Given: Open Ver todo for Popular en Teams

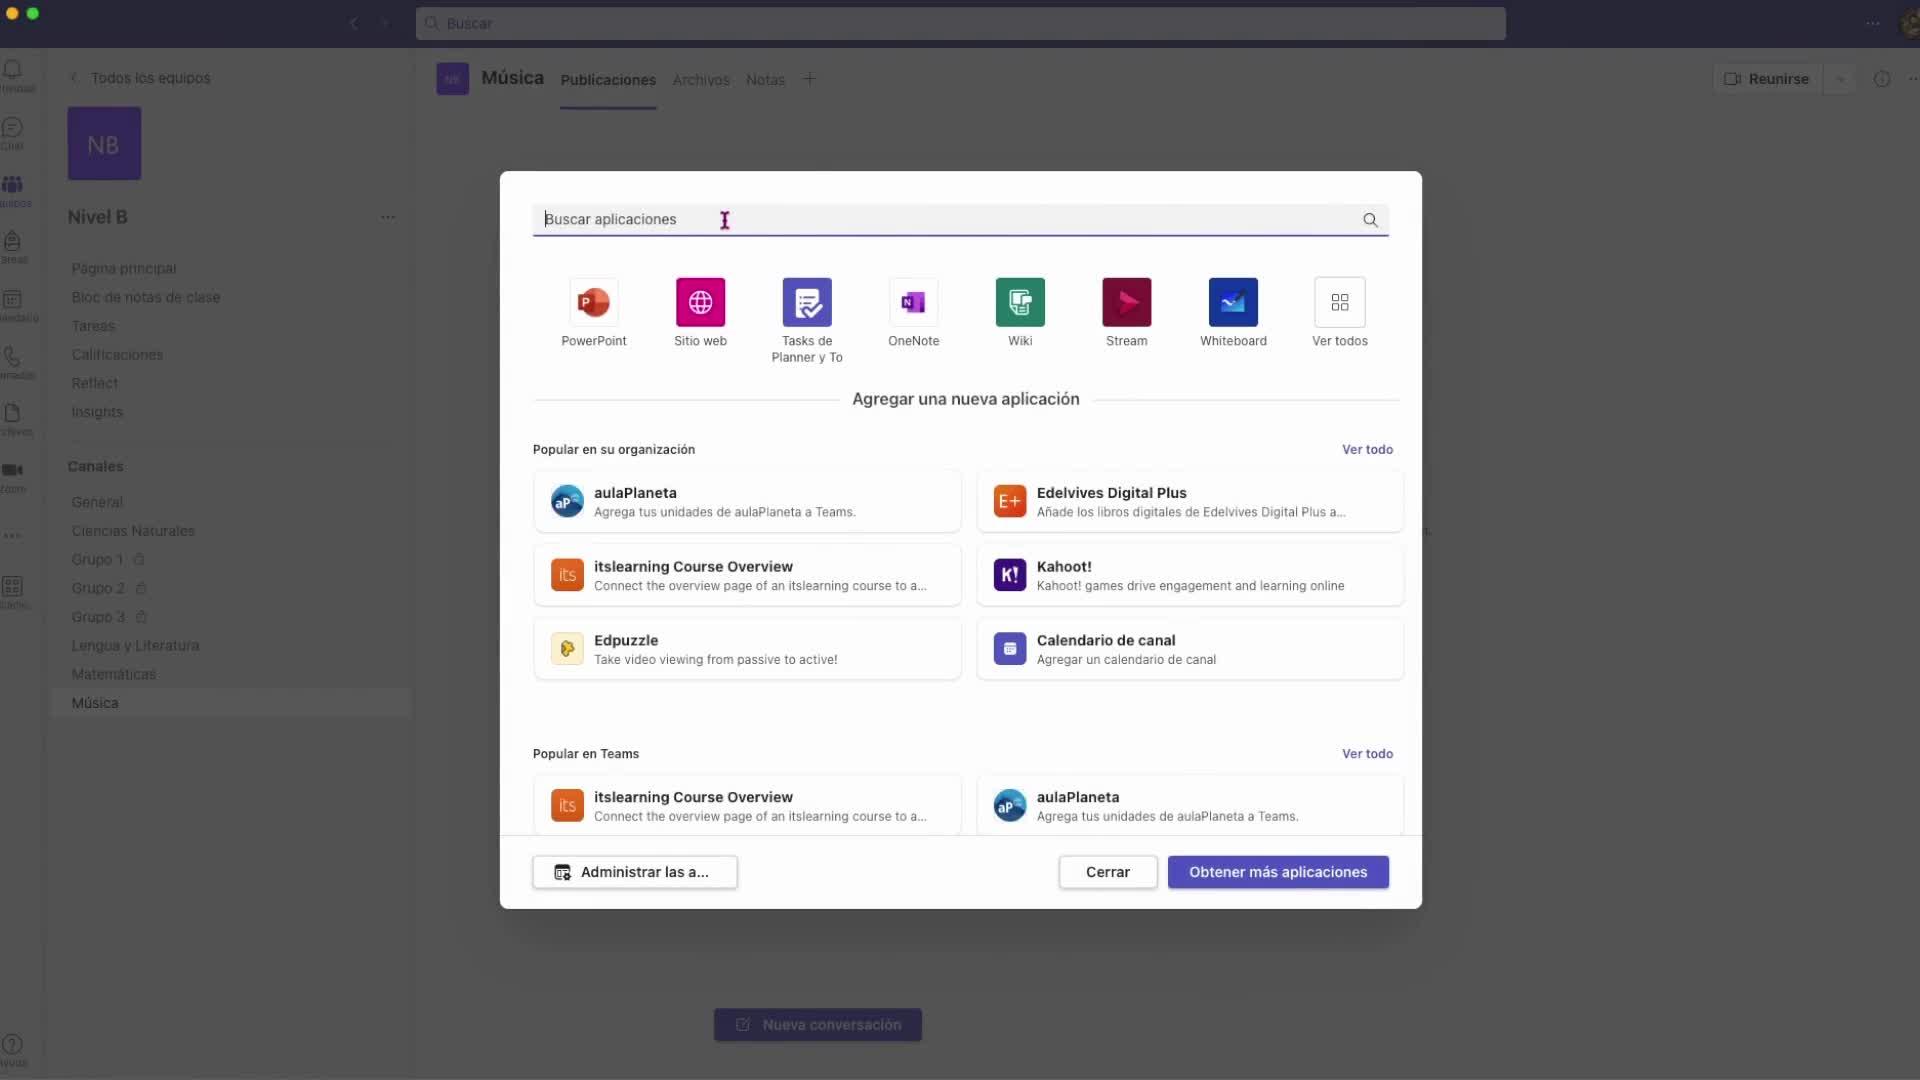Looking at the screenshot, I should click(x=1366, y=754).
